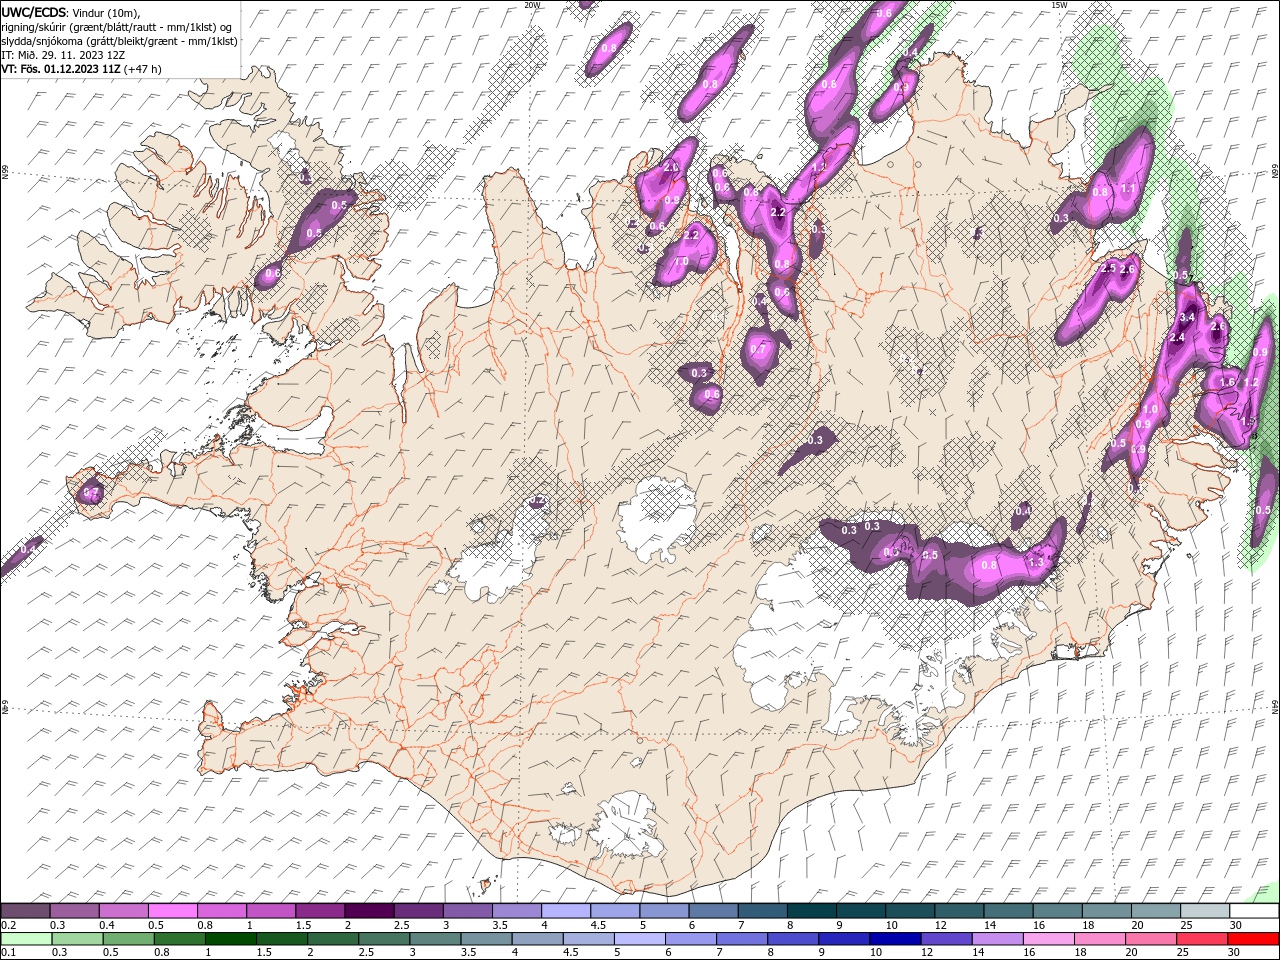Pick upper scale swatch between 2 and 2.5
The width and height of the screenshot is (1280, 960).
369,911
